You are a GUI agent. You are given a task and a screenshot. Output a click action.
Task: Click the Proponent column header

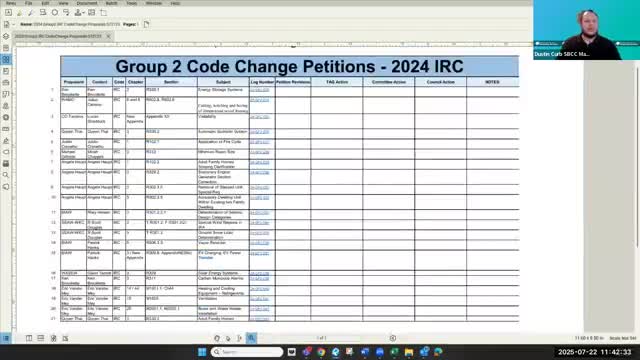click(73, 82)
